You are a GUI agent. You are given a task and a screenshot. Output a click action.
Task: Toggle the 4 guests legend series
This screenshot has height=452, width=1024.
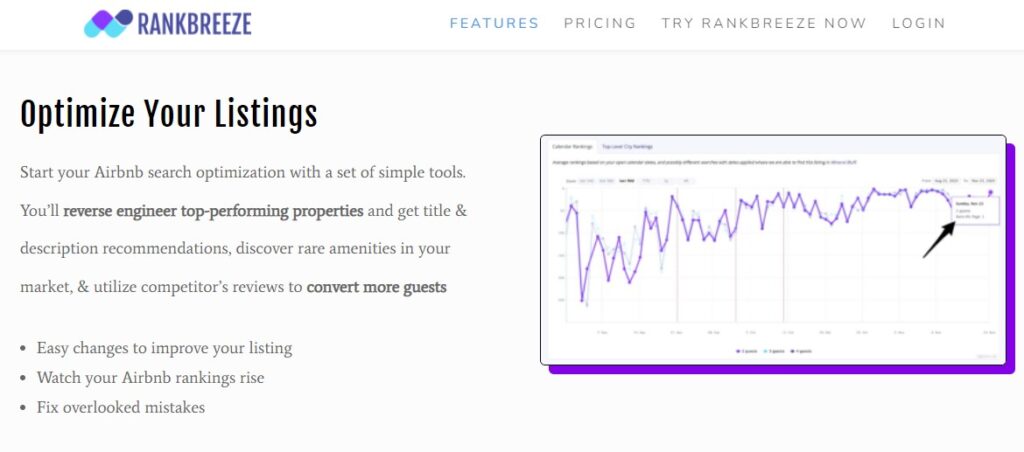pos(801,351)
